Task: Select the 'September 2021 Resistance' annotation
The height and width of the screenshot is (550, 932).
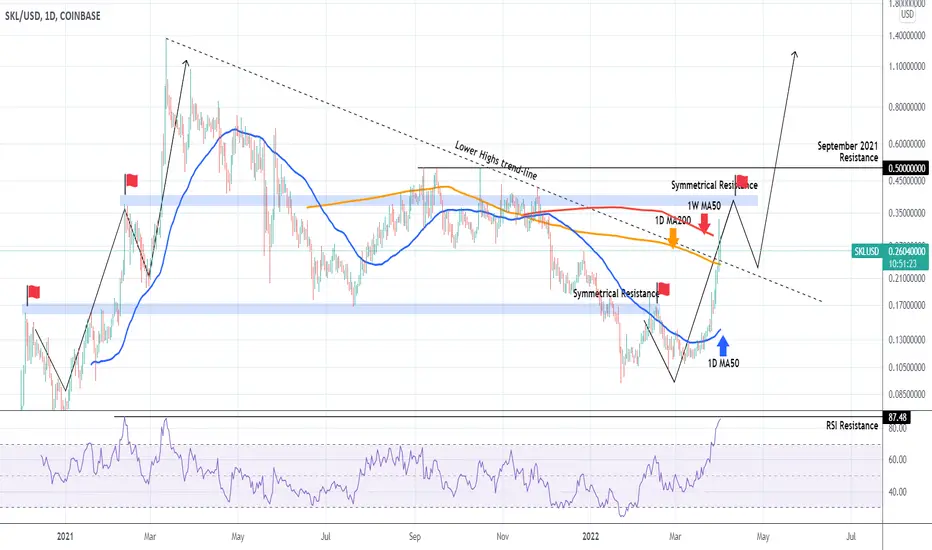Action: pyautogui.click(x=847, y=152)
